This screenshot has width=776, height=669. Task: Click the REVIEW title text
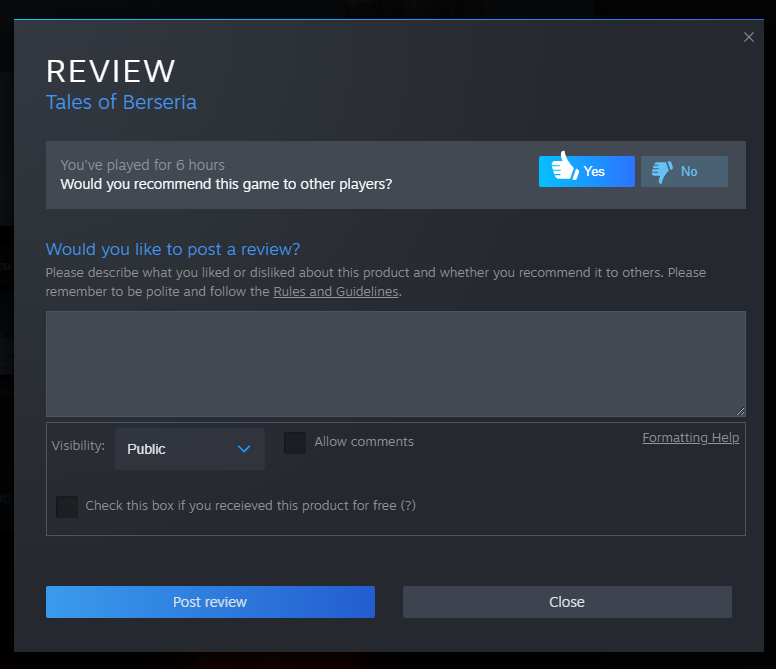(111, 71)
